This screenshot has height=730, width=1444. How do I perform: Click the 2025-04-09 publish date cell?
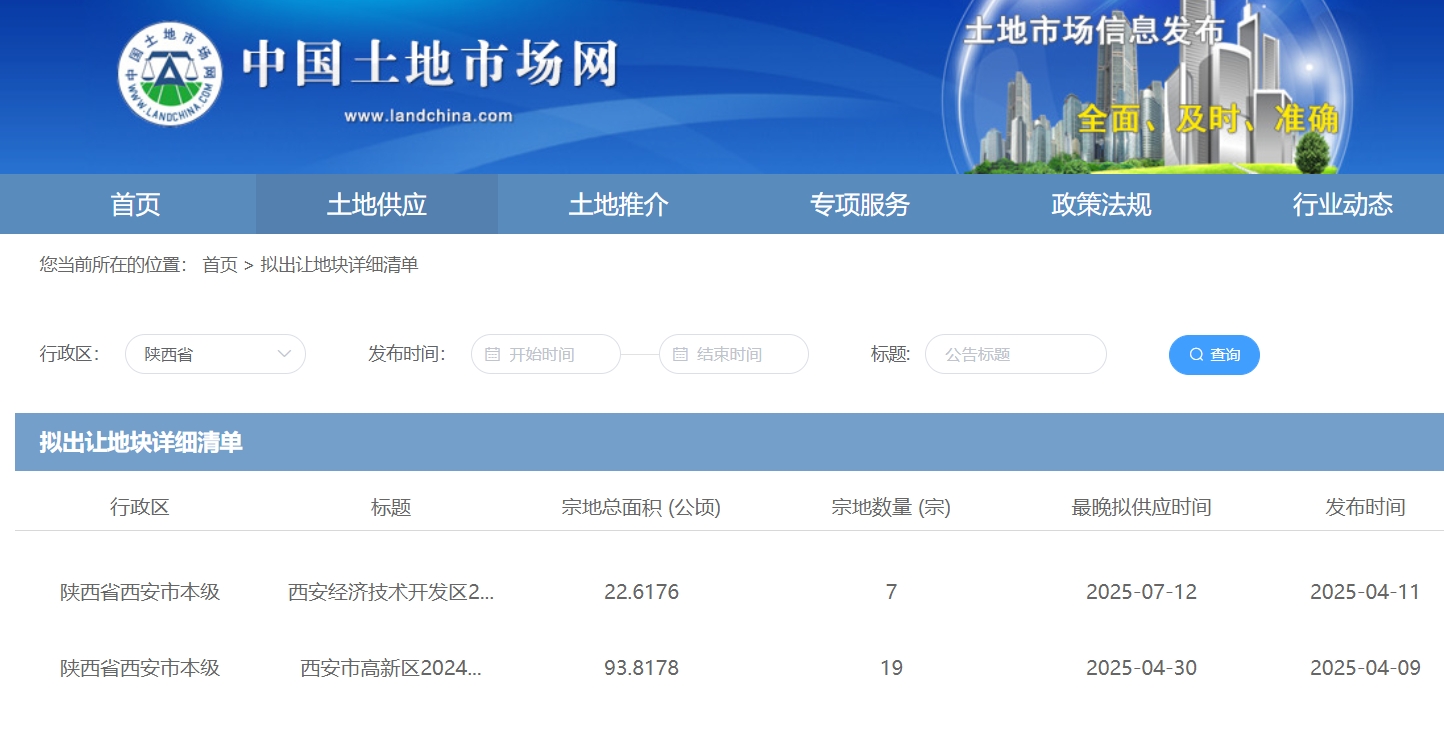pyautogui.click(x=1365, y=668)
